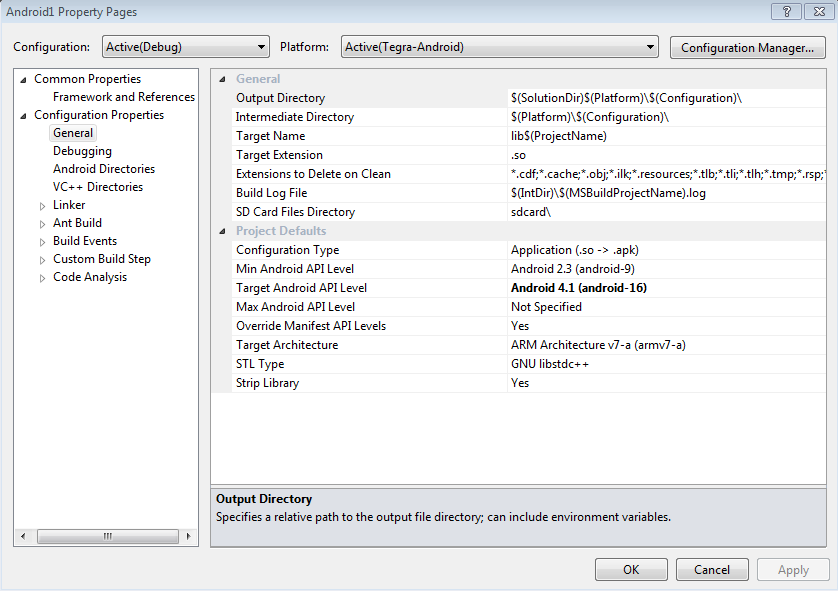Select the Output Directory property label

[x=281, y=98]
